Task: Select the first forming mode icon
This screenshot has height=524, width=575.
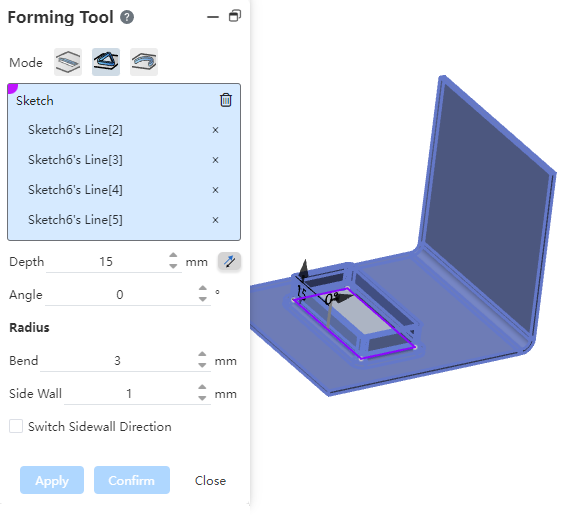Action: click(x=68, y=62)
